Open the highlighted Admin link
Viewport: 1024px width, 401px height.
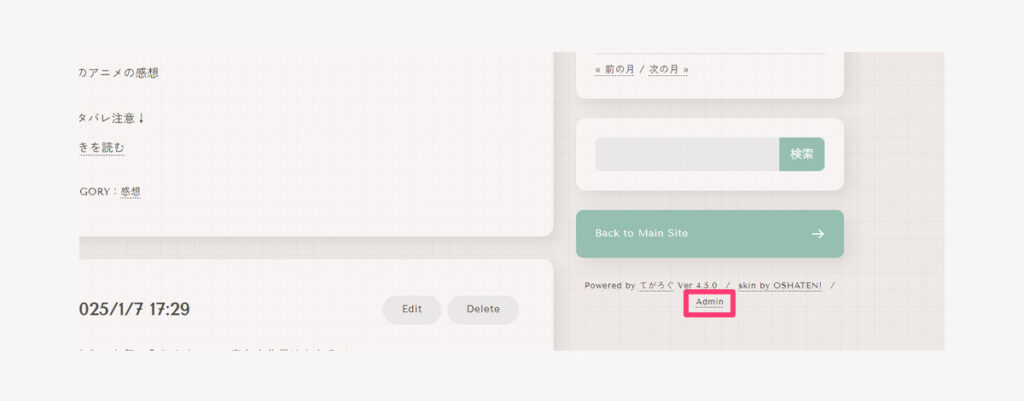click(709, 301)
